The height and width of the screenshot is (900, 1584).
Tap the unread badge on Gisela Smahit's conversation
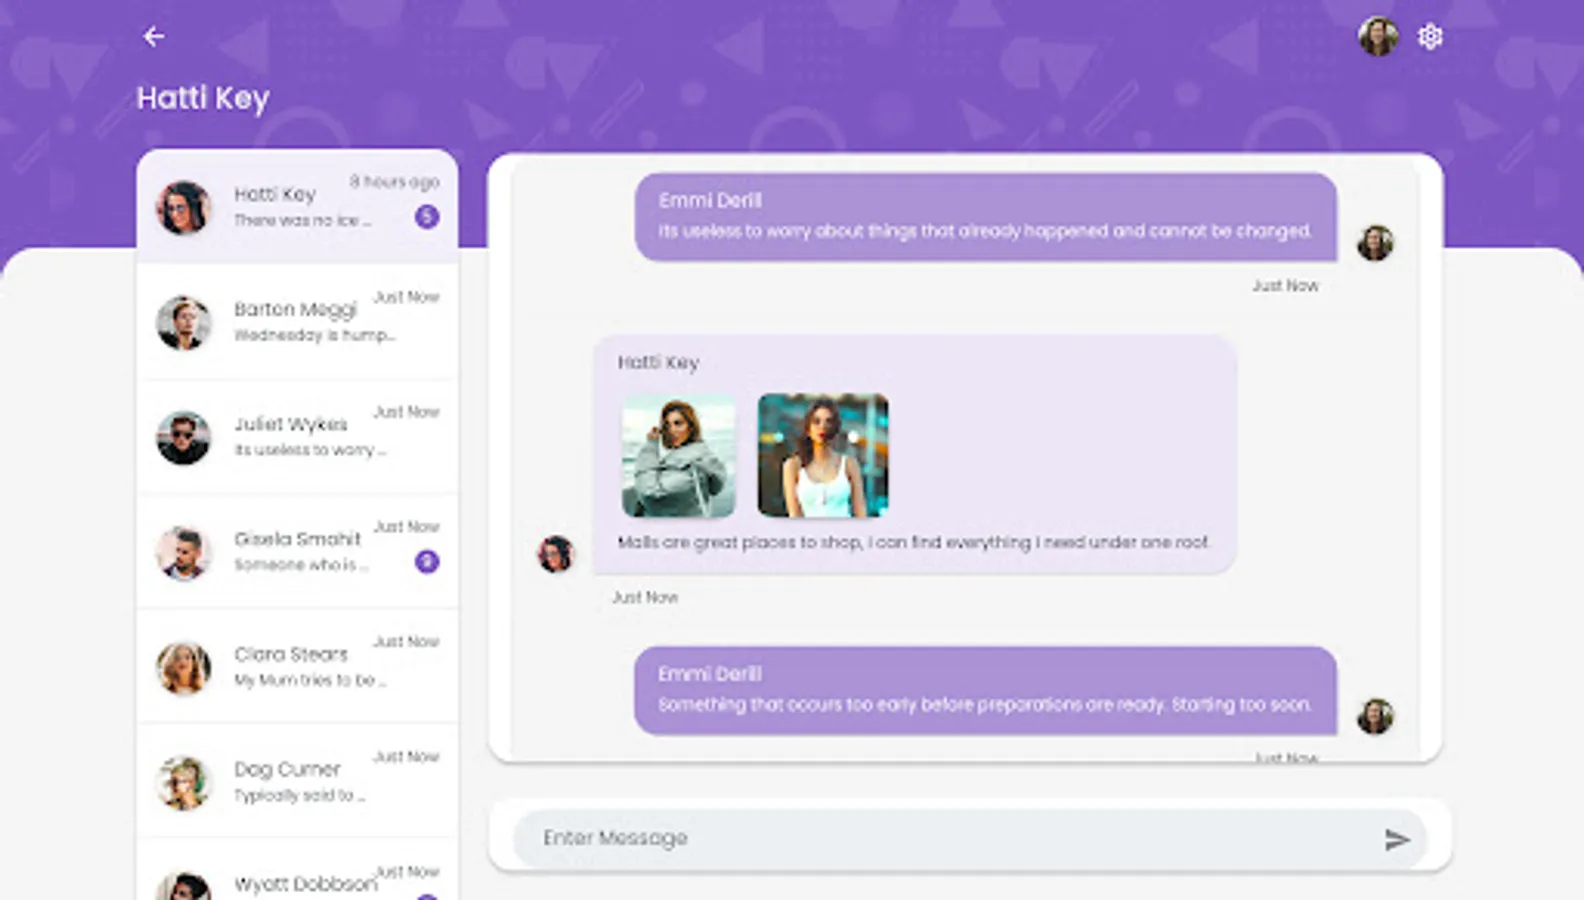[x=427, y=561]
